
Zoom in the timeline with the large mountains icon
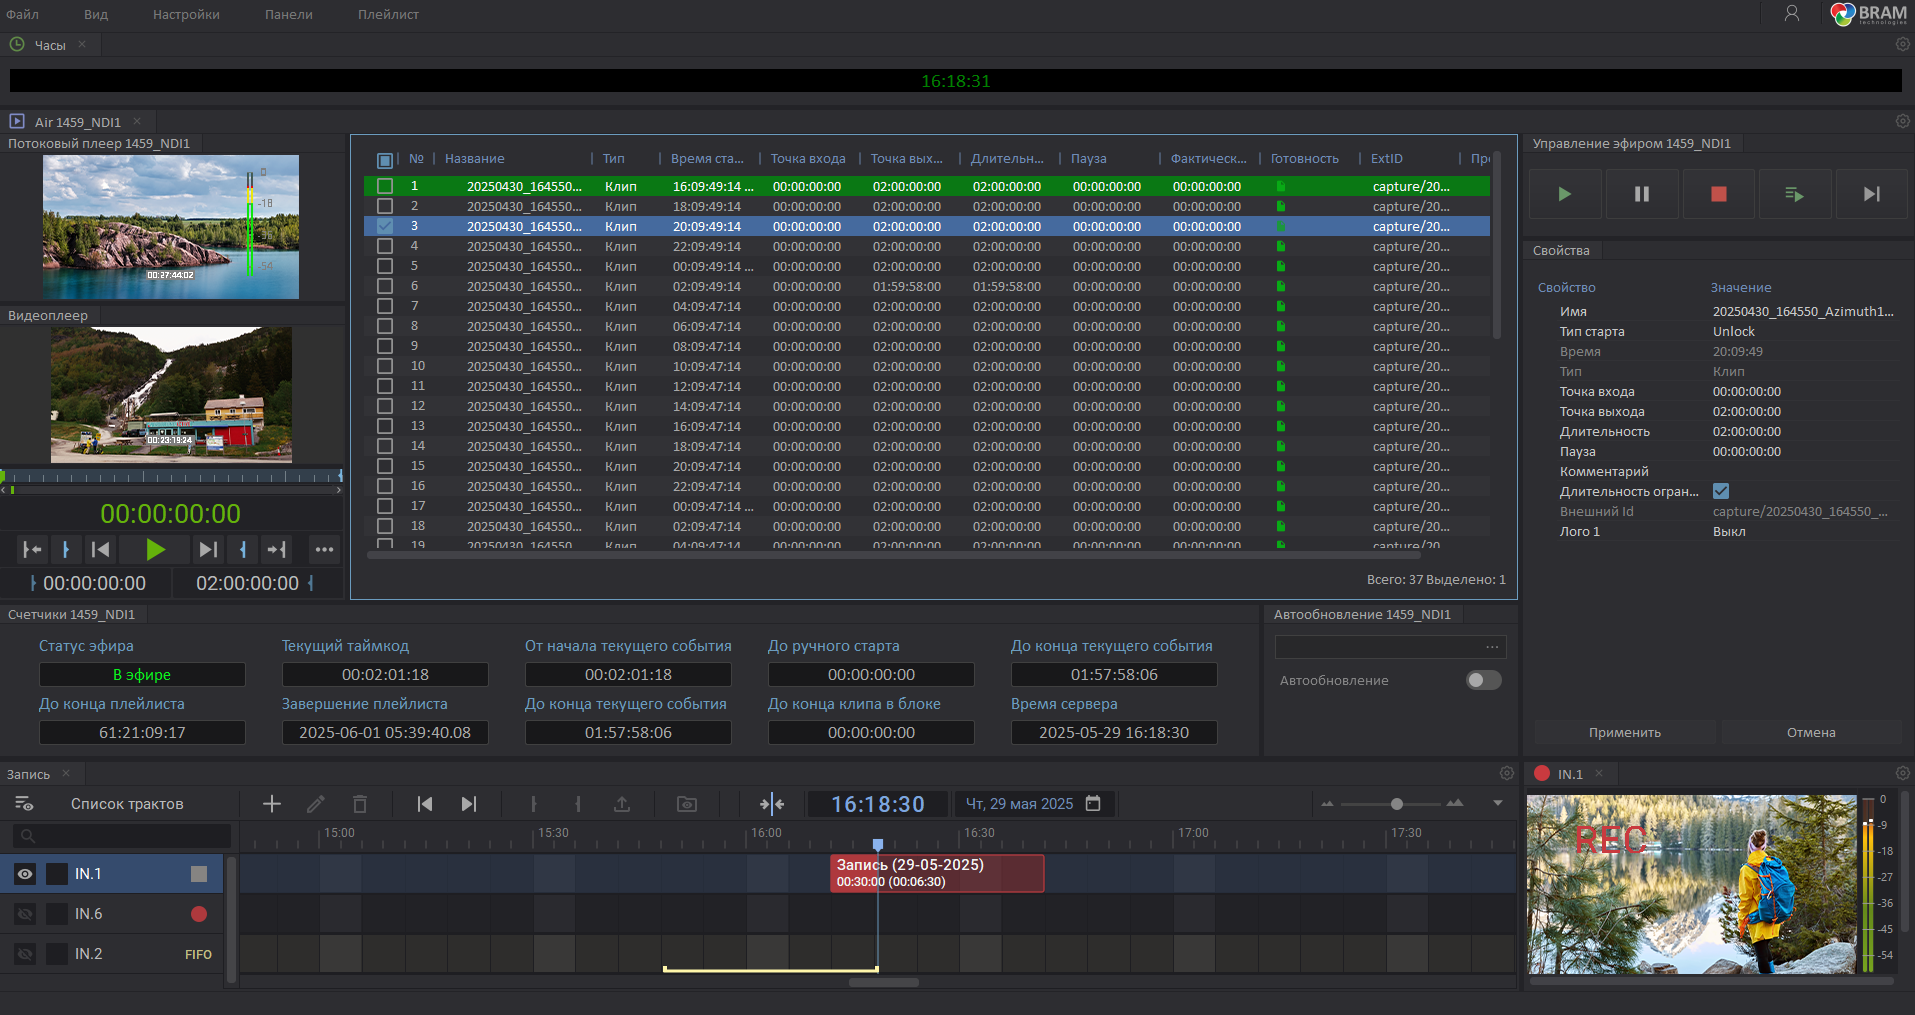(x=1455, y=803)
